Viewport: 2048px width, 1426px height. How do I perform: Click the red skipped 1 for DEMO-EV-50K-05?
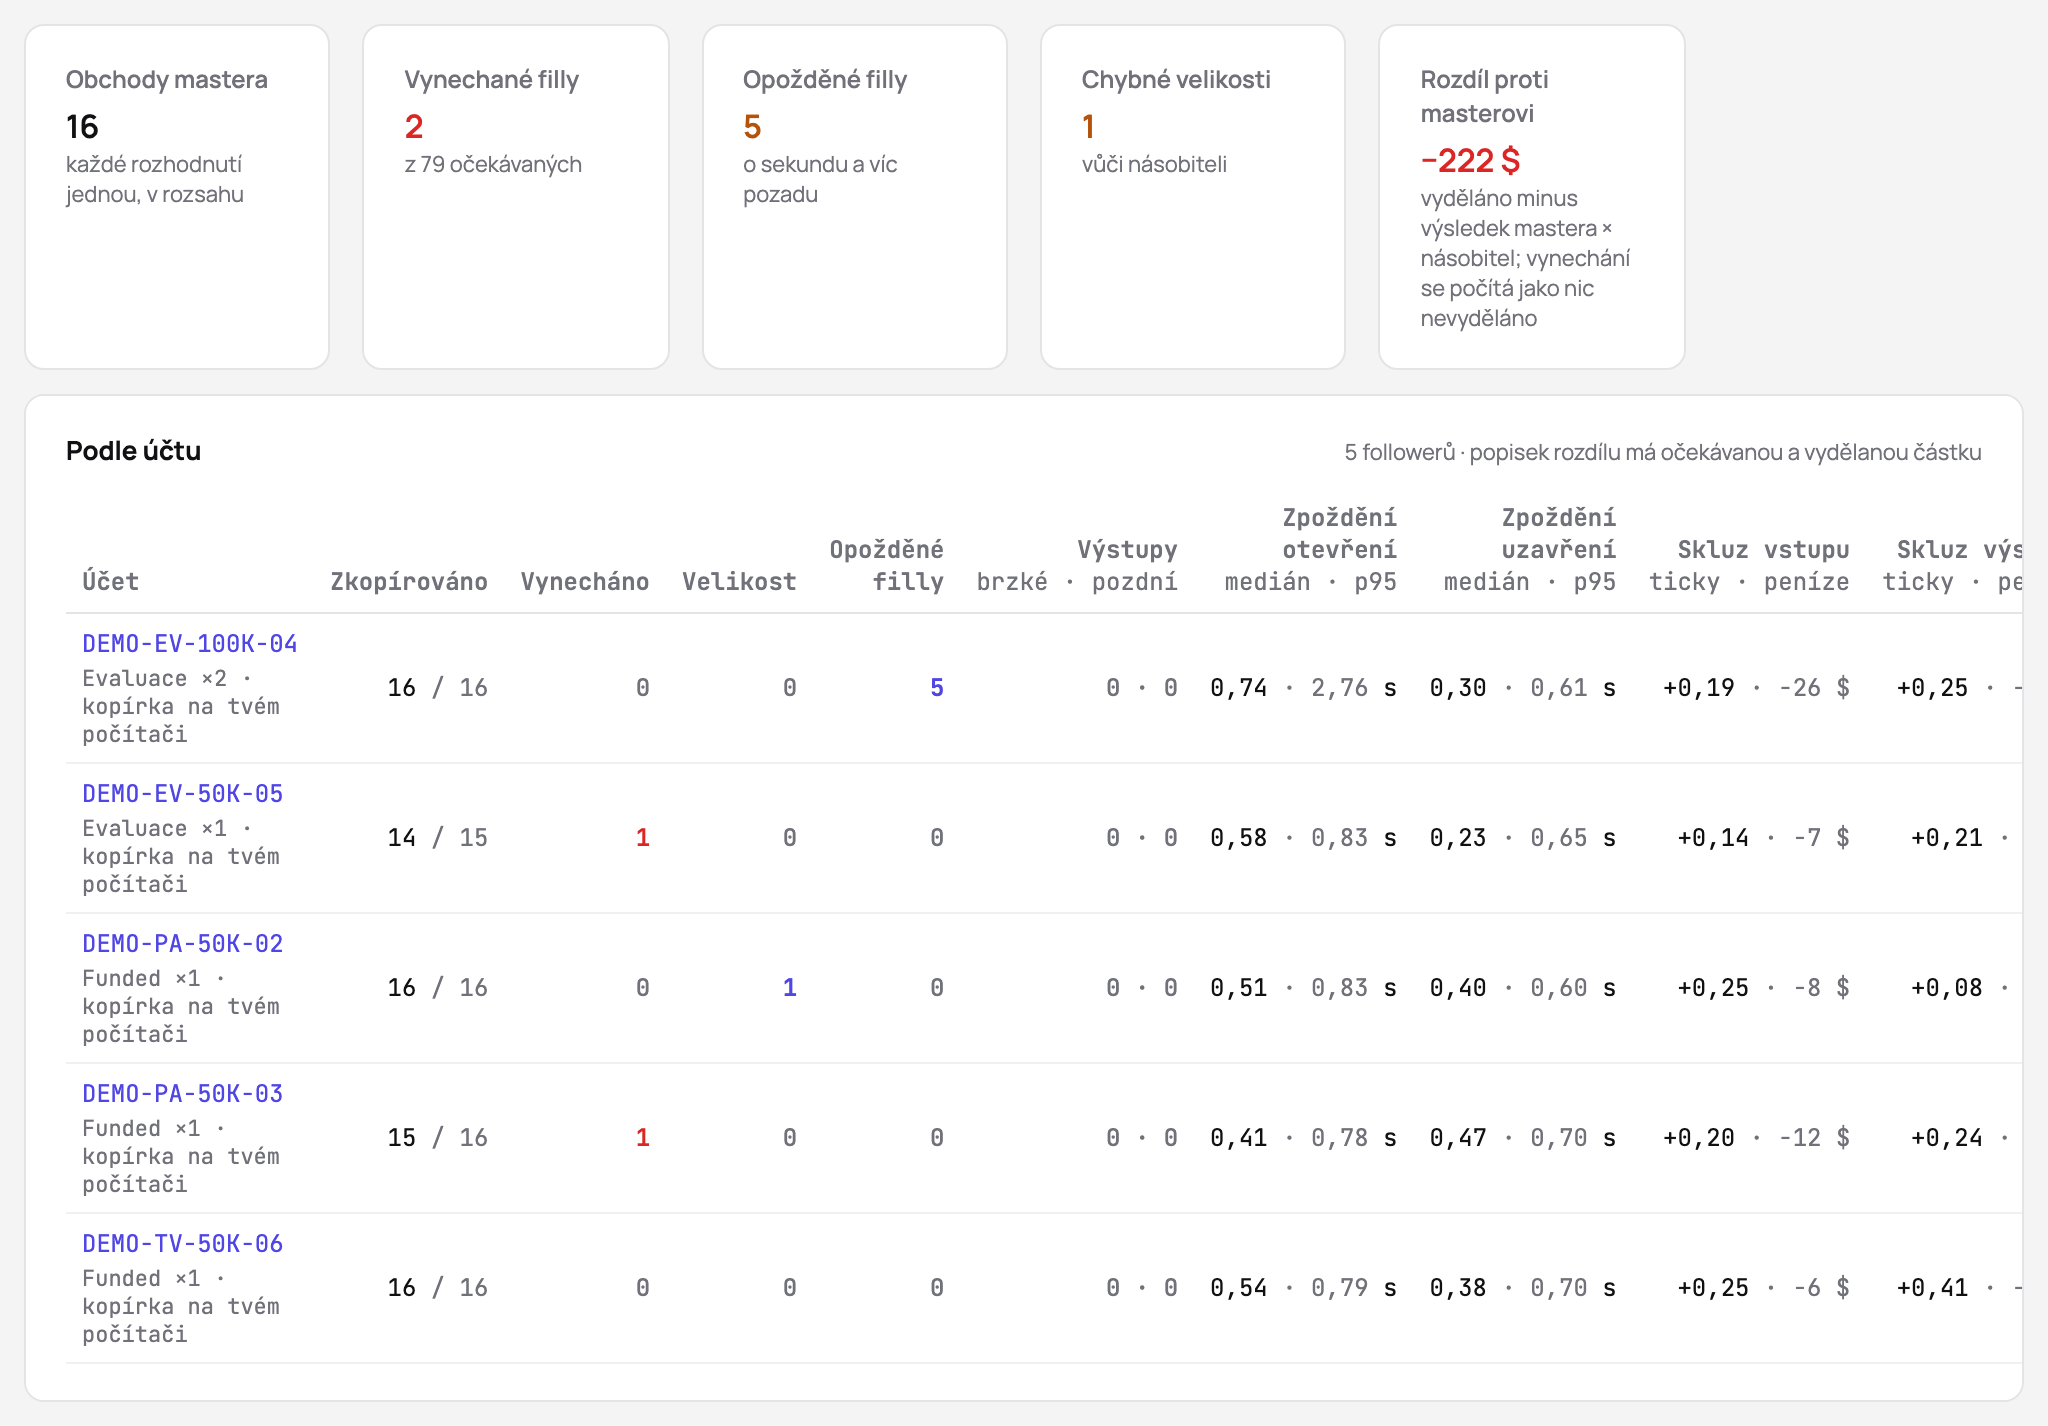643,838
